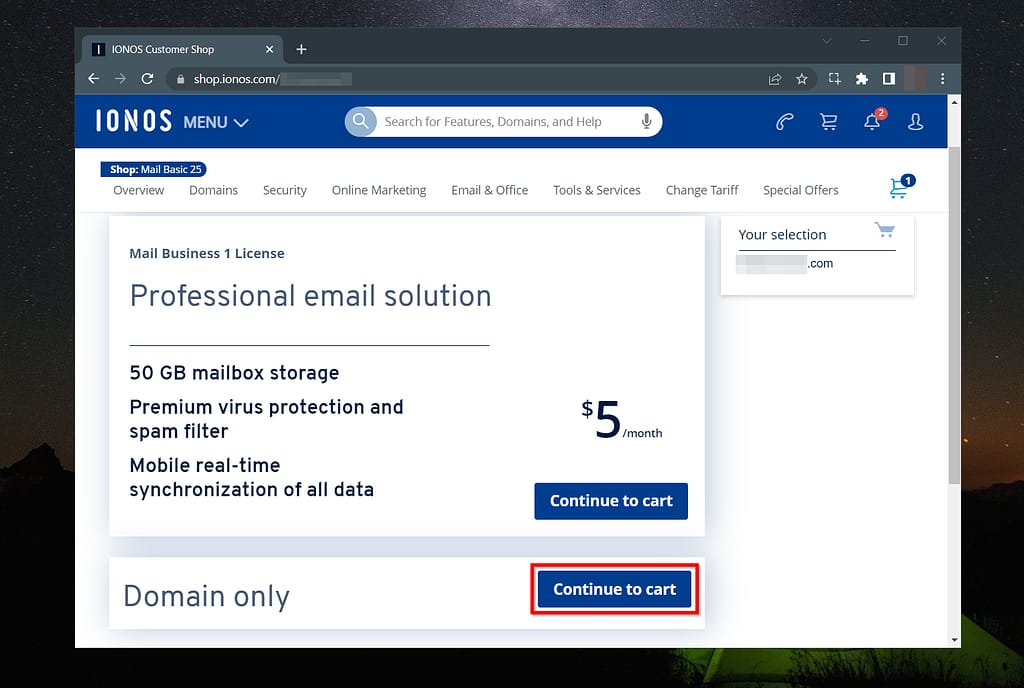Open the Change Tariff tab
The height and width of the screenshot is (688, 1024).
[x=702, y=190]
